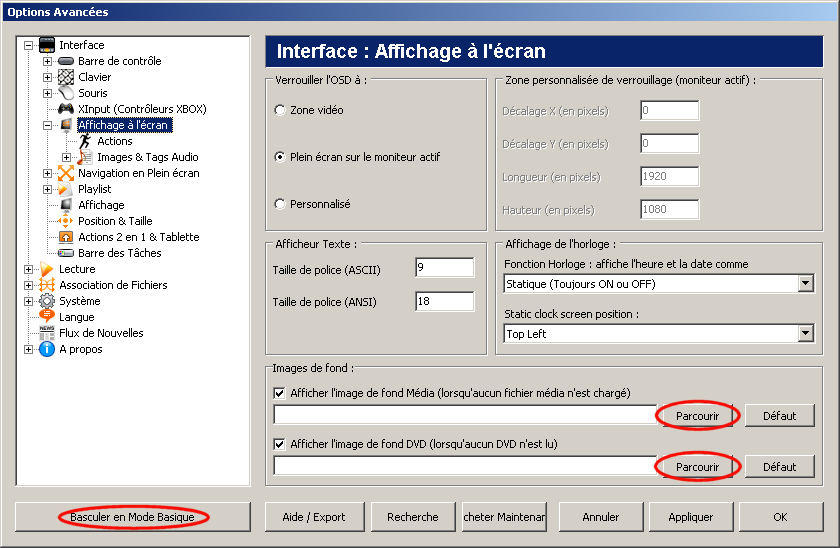The image size is (840, 548).
Task: Click the A propos info icon
Action: pyautogui.click(x=47, y=349)
